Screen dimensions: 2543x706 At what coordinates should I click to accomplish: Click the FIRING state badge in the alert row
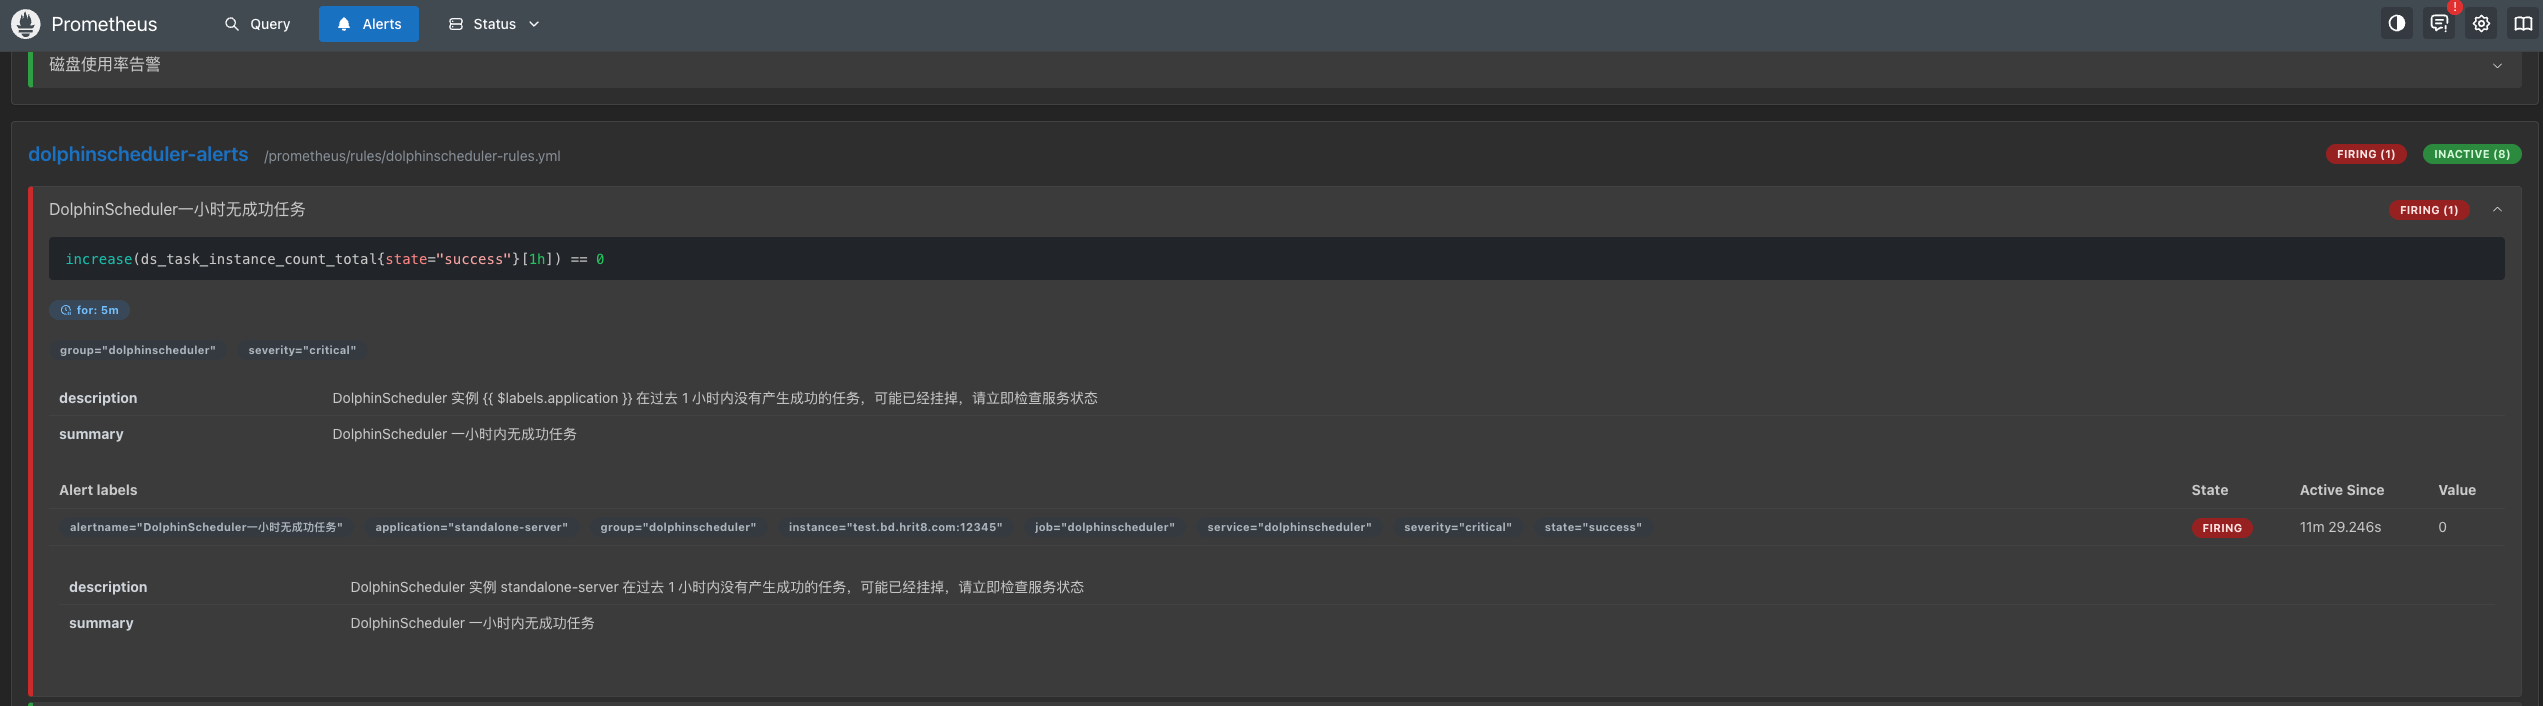(2222, 528)
